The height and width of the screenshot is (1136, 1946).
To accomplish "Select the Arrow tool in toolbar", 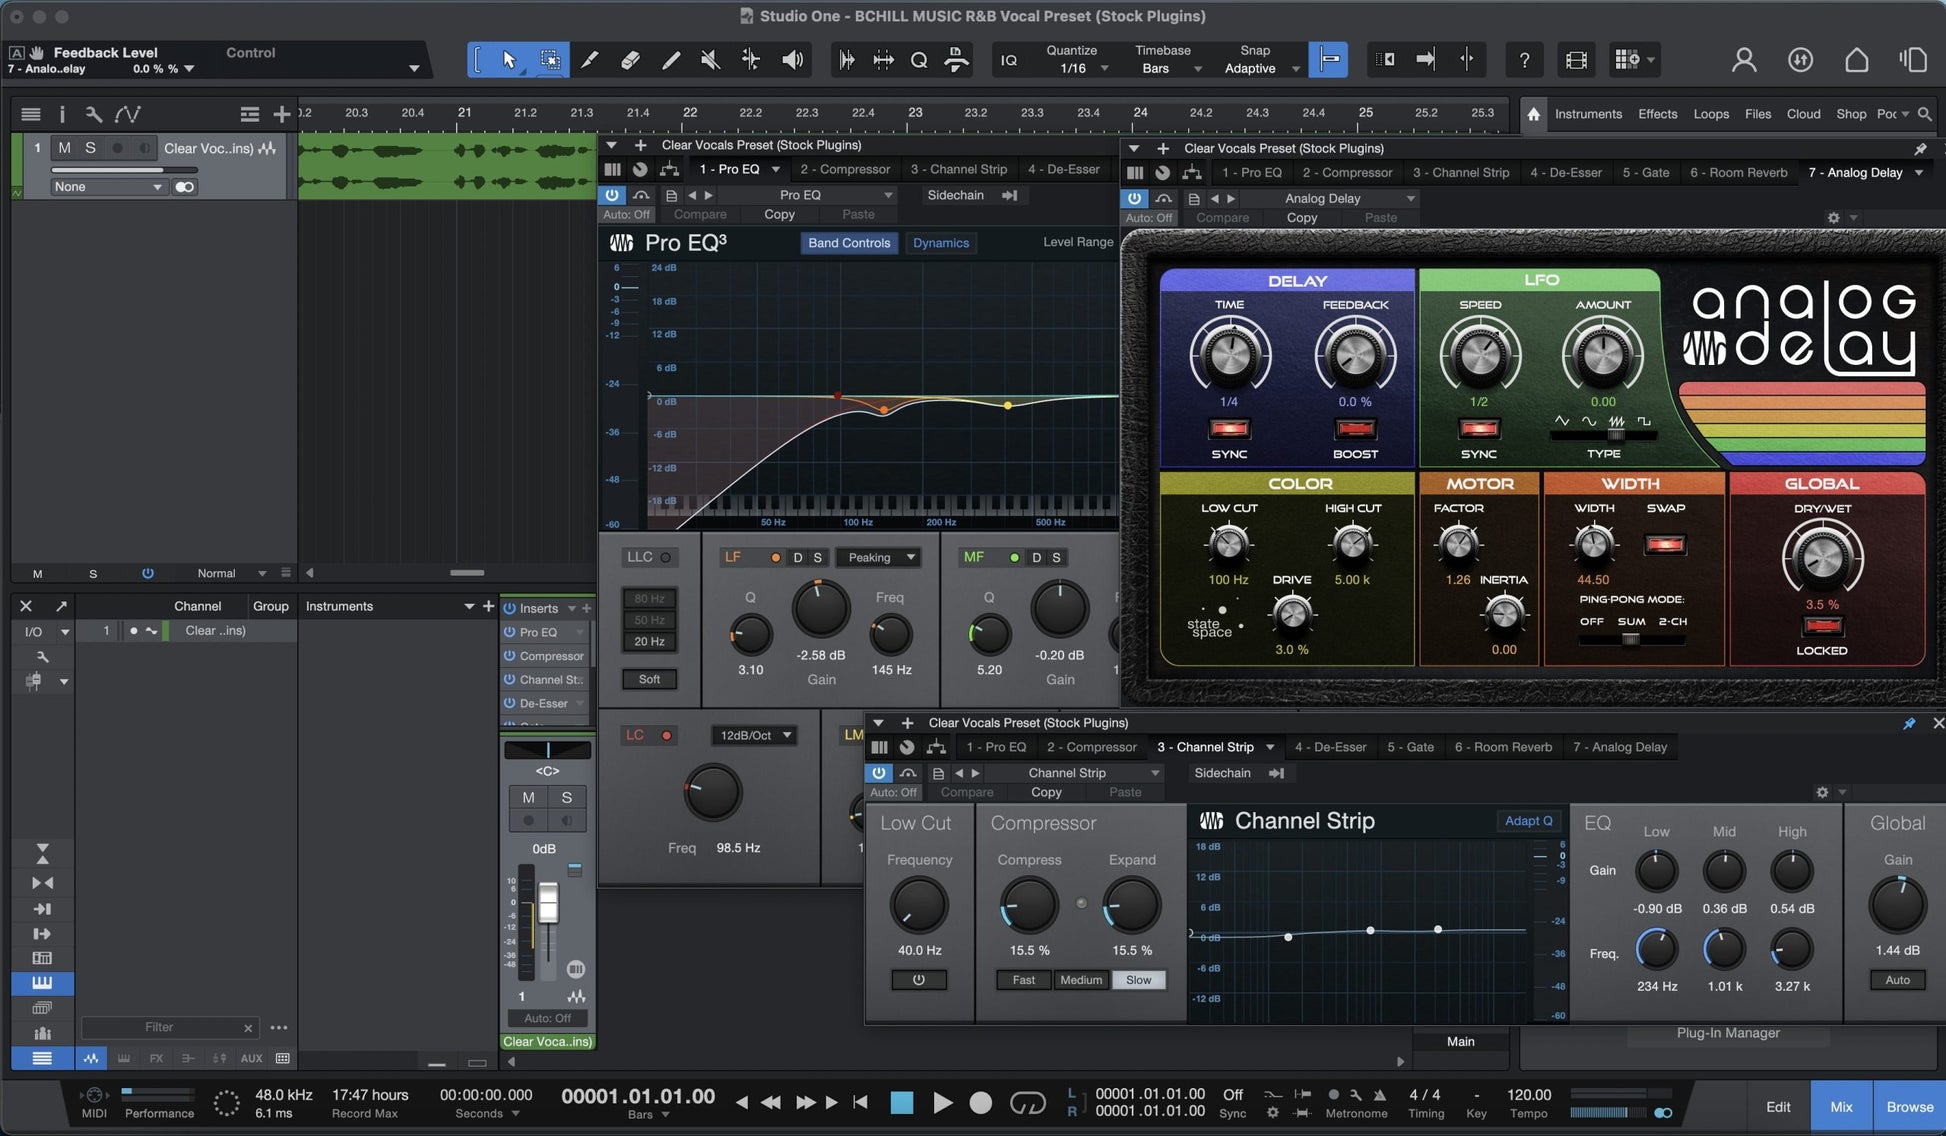I will point(509,60).
